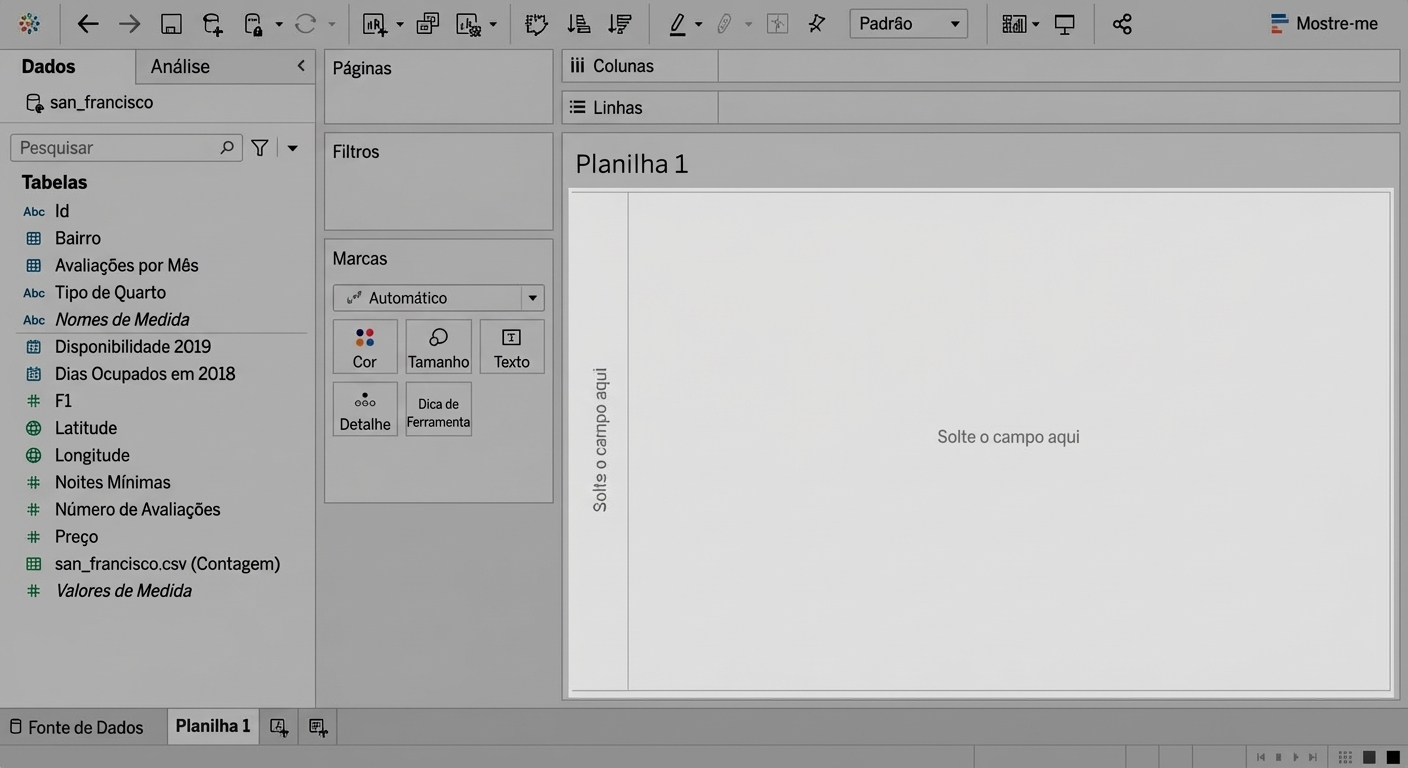Open Presentation mode from the toolbar
Viewport: 1408px width, 768px height.
(1065, 24)
